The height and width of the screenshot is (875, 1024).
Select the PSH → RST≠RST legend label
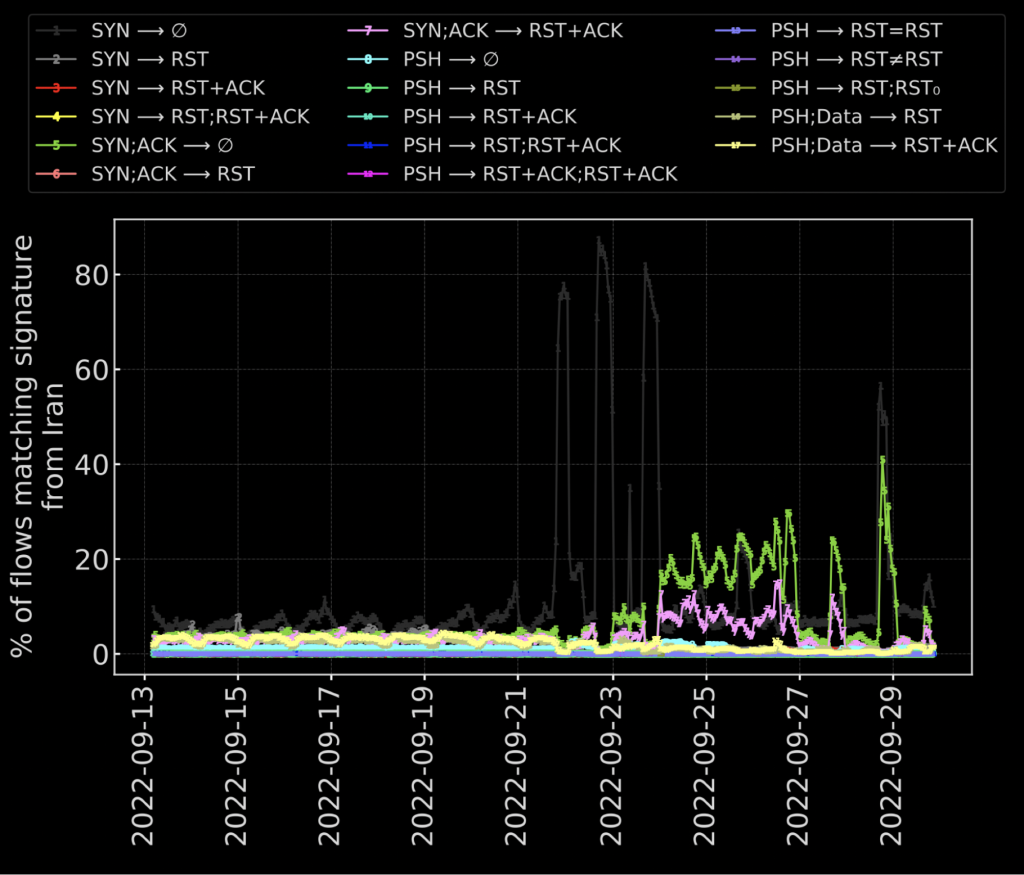[x=856, y=59]
